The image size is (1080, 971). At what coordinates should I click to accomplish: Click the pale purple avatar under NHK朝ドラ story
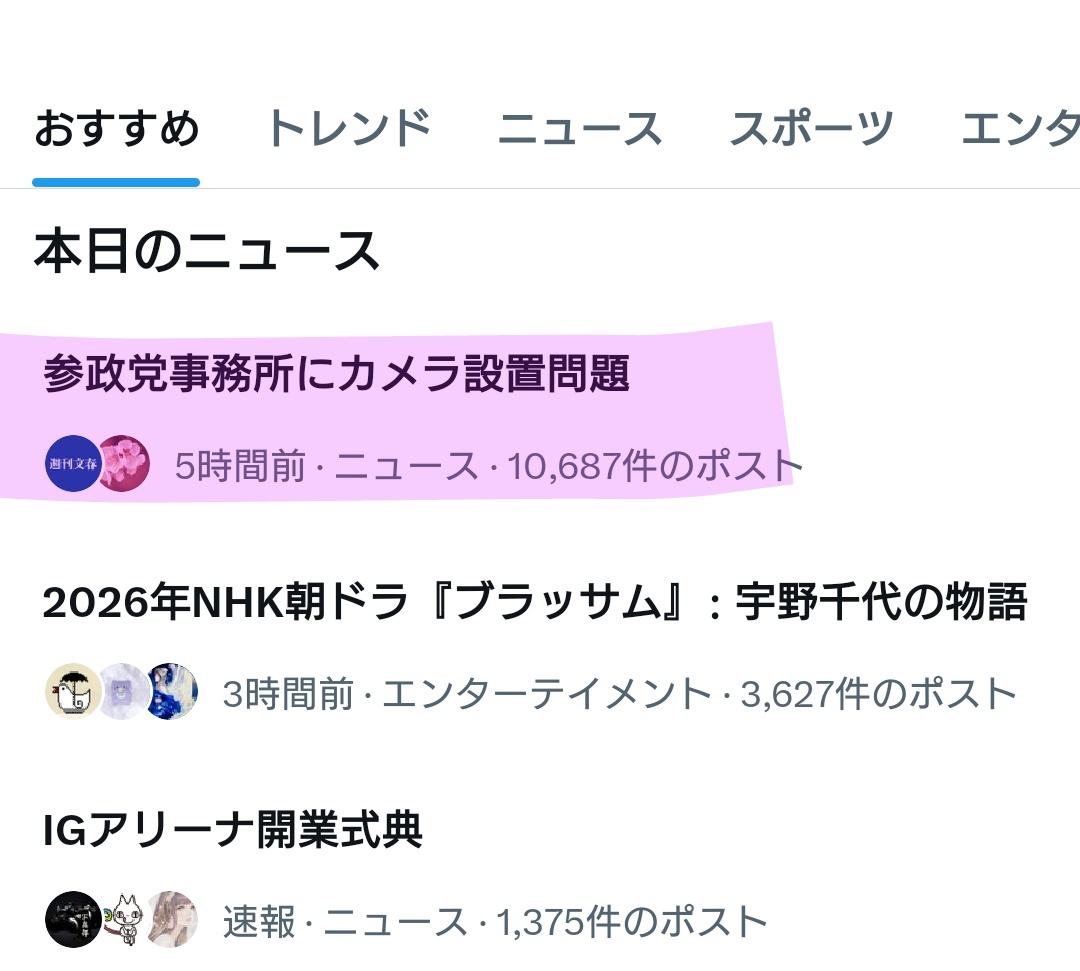point(124,691)
